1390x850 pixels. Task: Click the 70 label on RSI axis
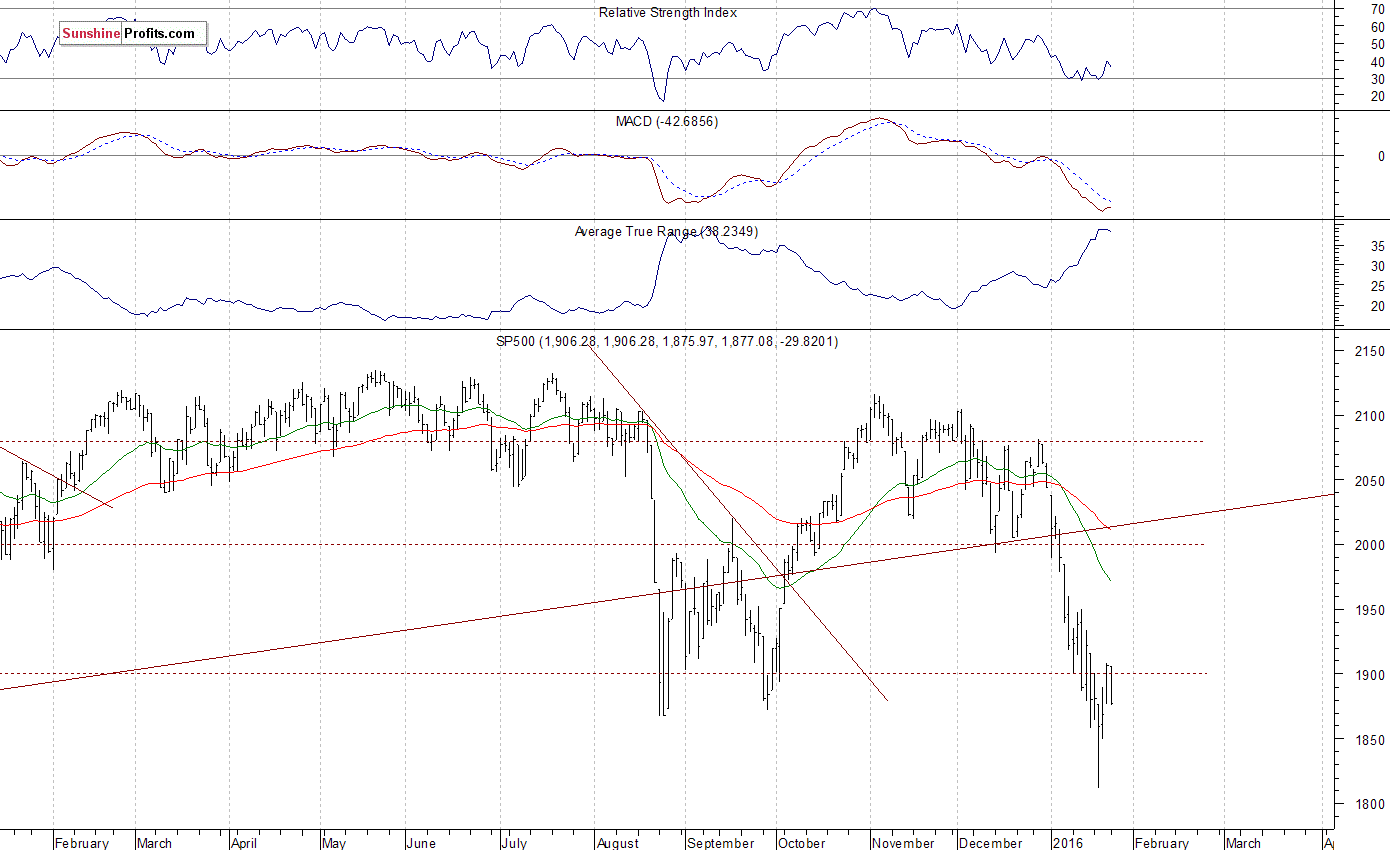tap(1377, 9)
